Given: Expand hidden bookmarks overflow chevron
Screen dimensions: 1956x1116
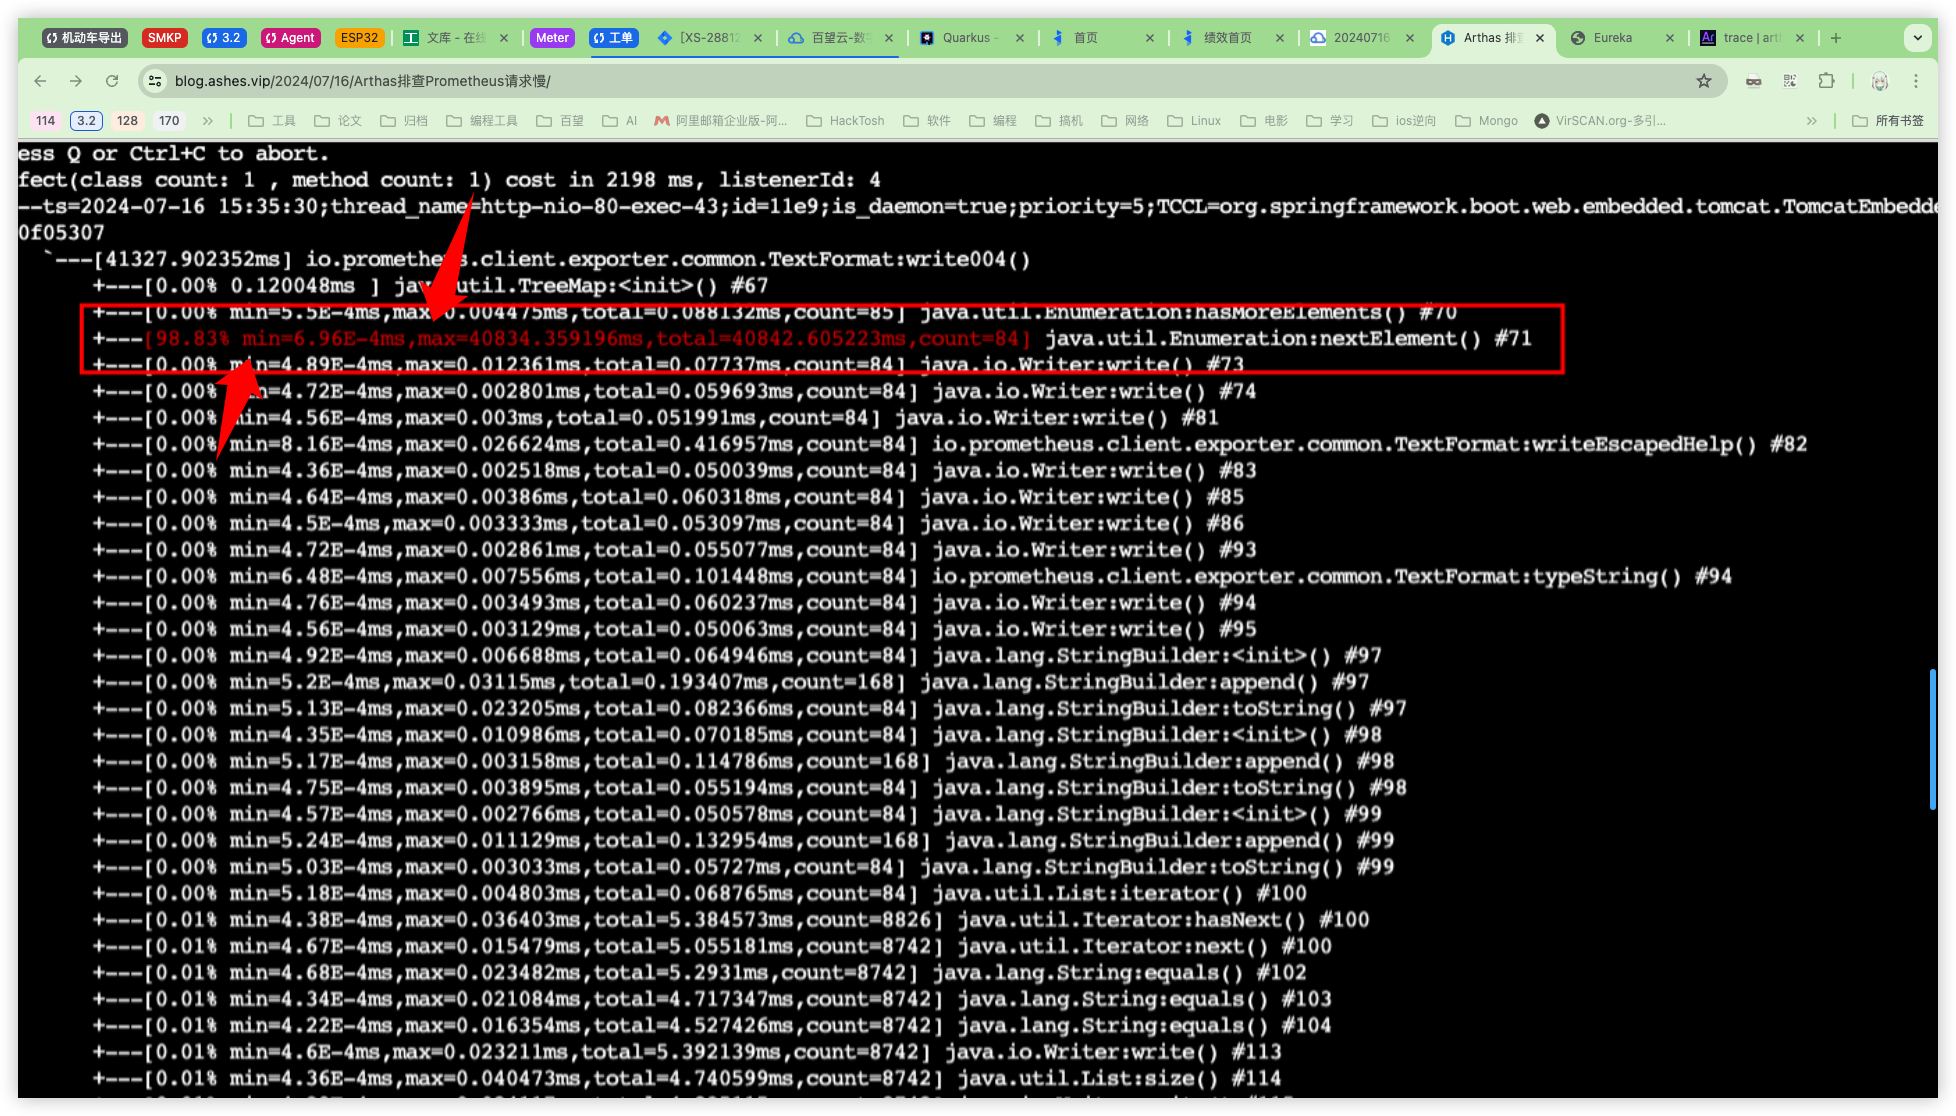Looking at the screenshot, I should (x=1811, y=121).
